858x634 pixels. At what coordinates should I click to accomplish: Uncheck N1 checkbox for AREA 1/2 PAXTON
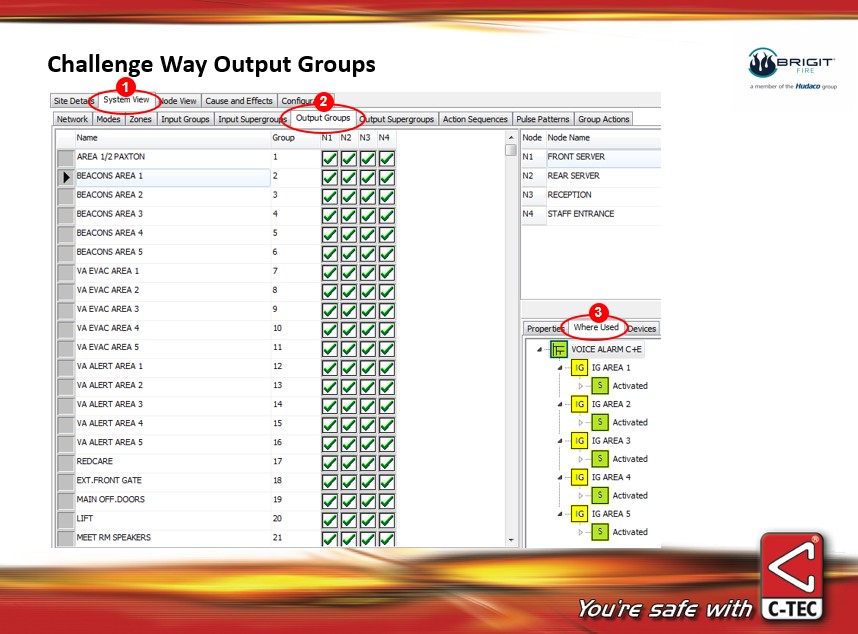pyautogui.click(x=328, y=157)
